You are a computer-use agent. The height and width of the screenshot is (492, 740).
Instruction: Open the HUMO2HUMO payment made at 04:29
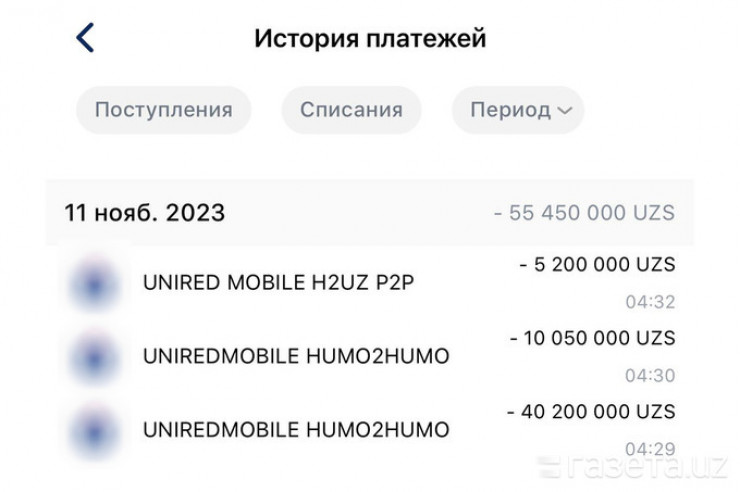coord(297,430)
